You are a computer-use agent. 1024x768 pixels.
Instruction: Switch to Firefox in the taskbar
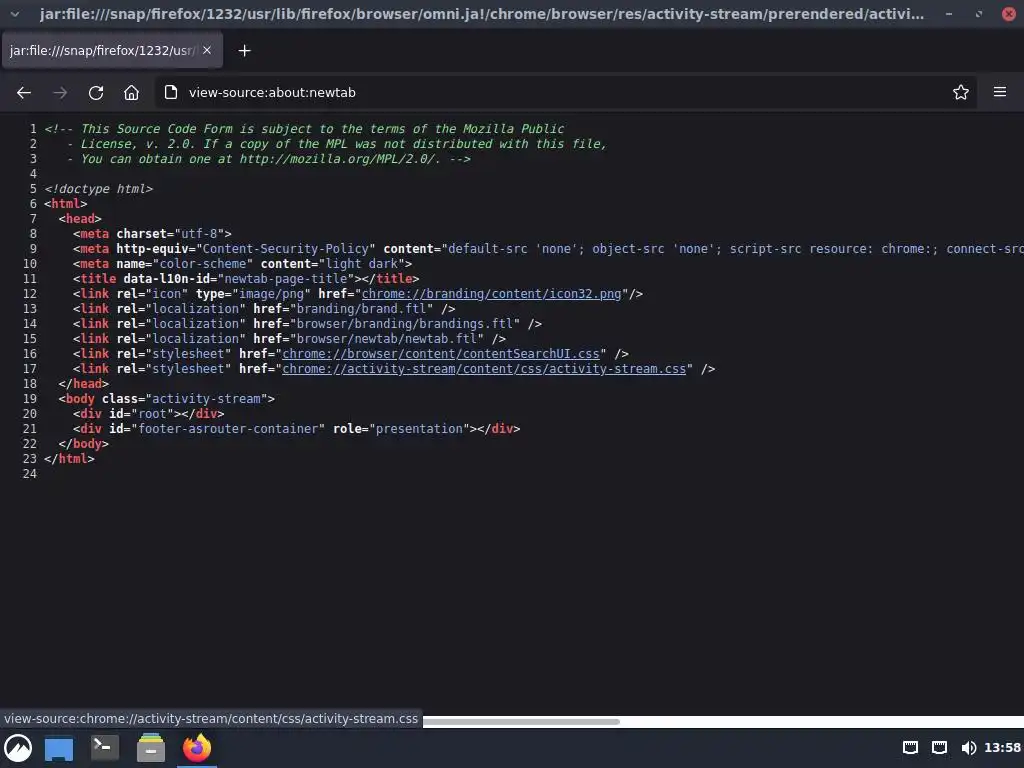(x=197, y=748)
